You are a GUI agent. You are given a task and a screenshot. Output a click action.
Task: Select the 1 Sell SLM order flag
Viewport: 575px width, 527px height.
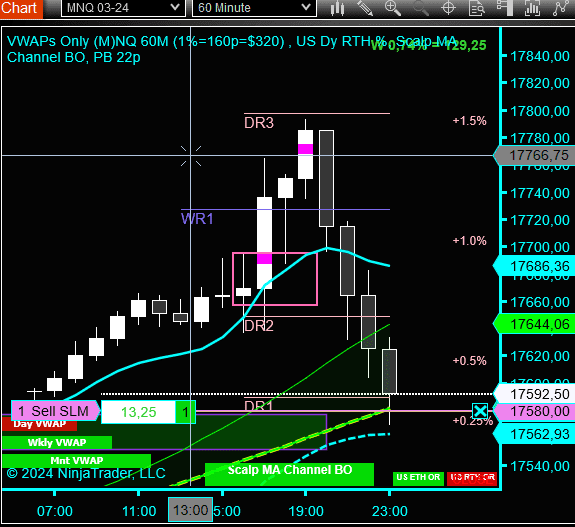click(x=55, y=411)
